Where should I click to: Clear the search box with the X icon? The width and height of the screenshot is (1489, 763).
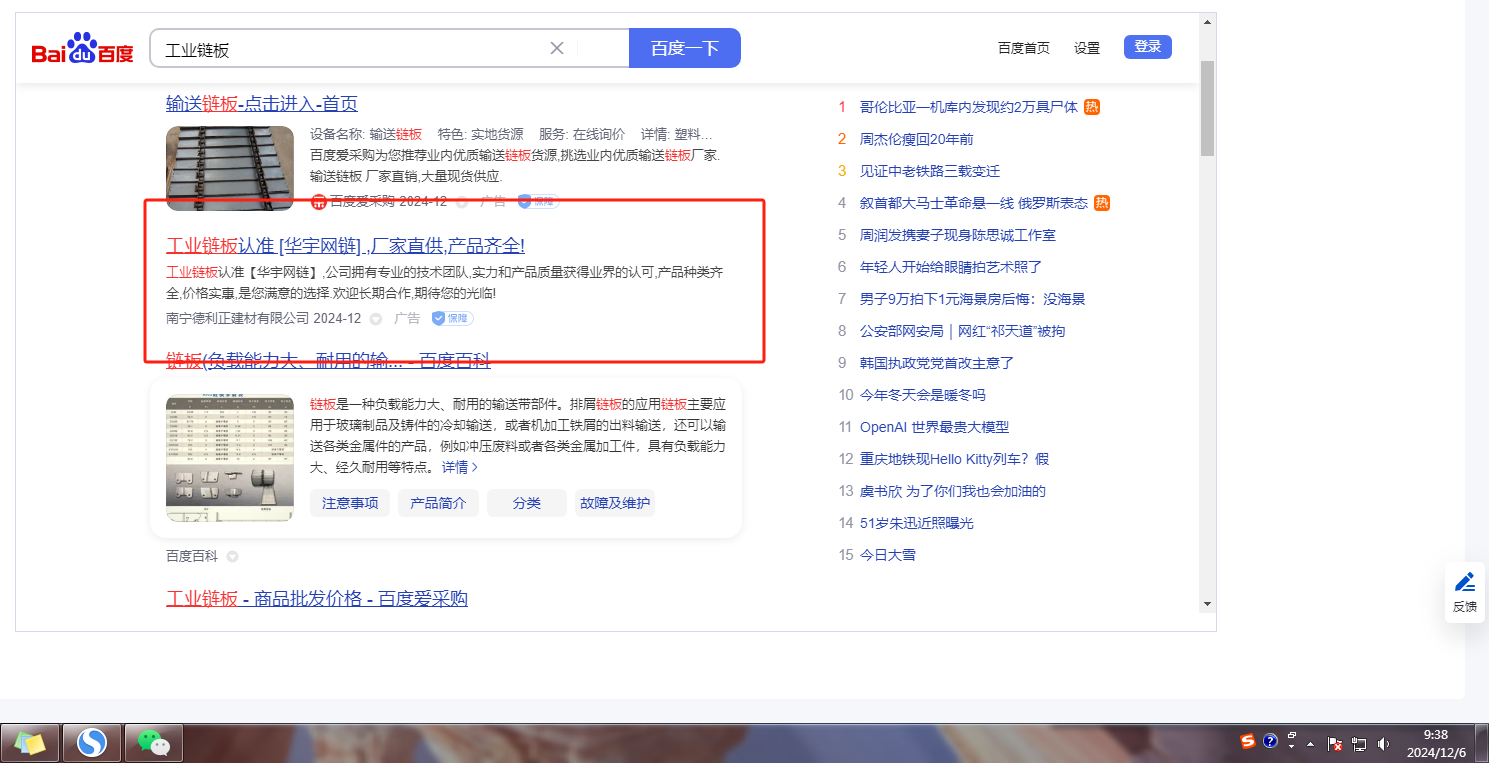click(x=557, y=48)
